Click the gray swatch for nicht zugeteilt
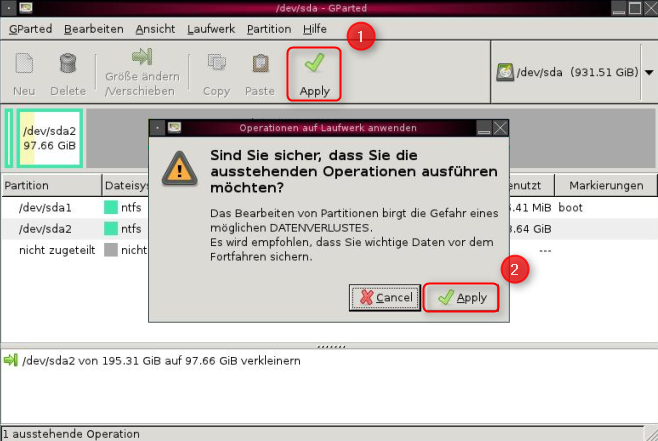This screenshot has height=441, width=658. 111,250
